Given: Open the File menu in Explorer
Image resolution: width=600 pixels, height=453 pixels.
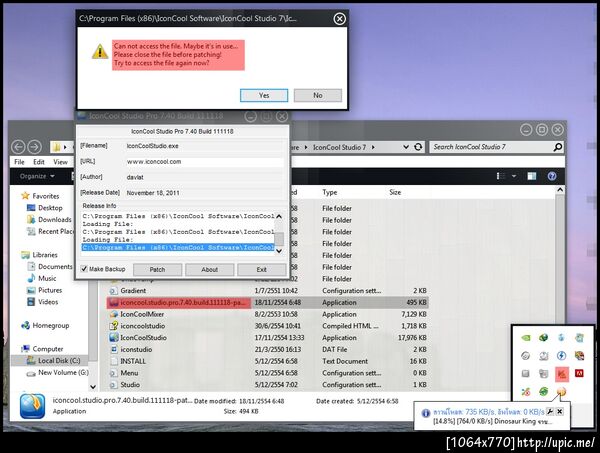Looking at the screenshot, I should click(x=19, y=162).
